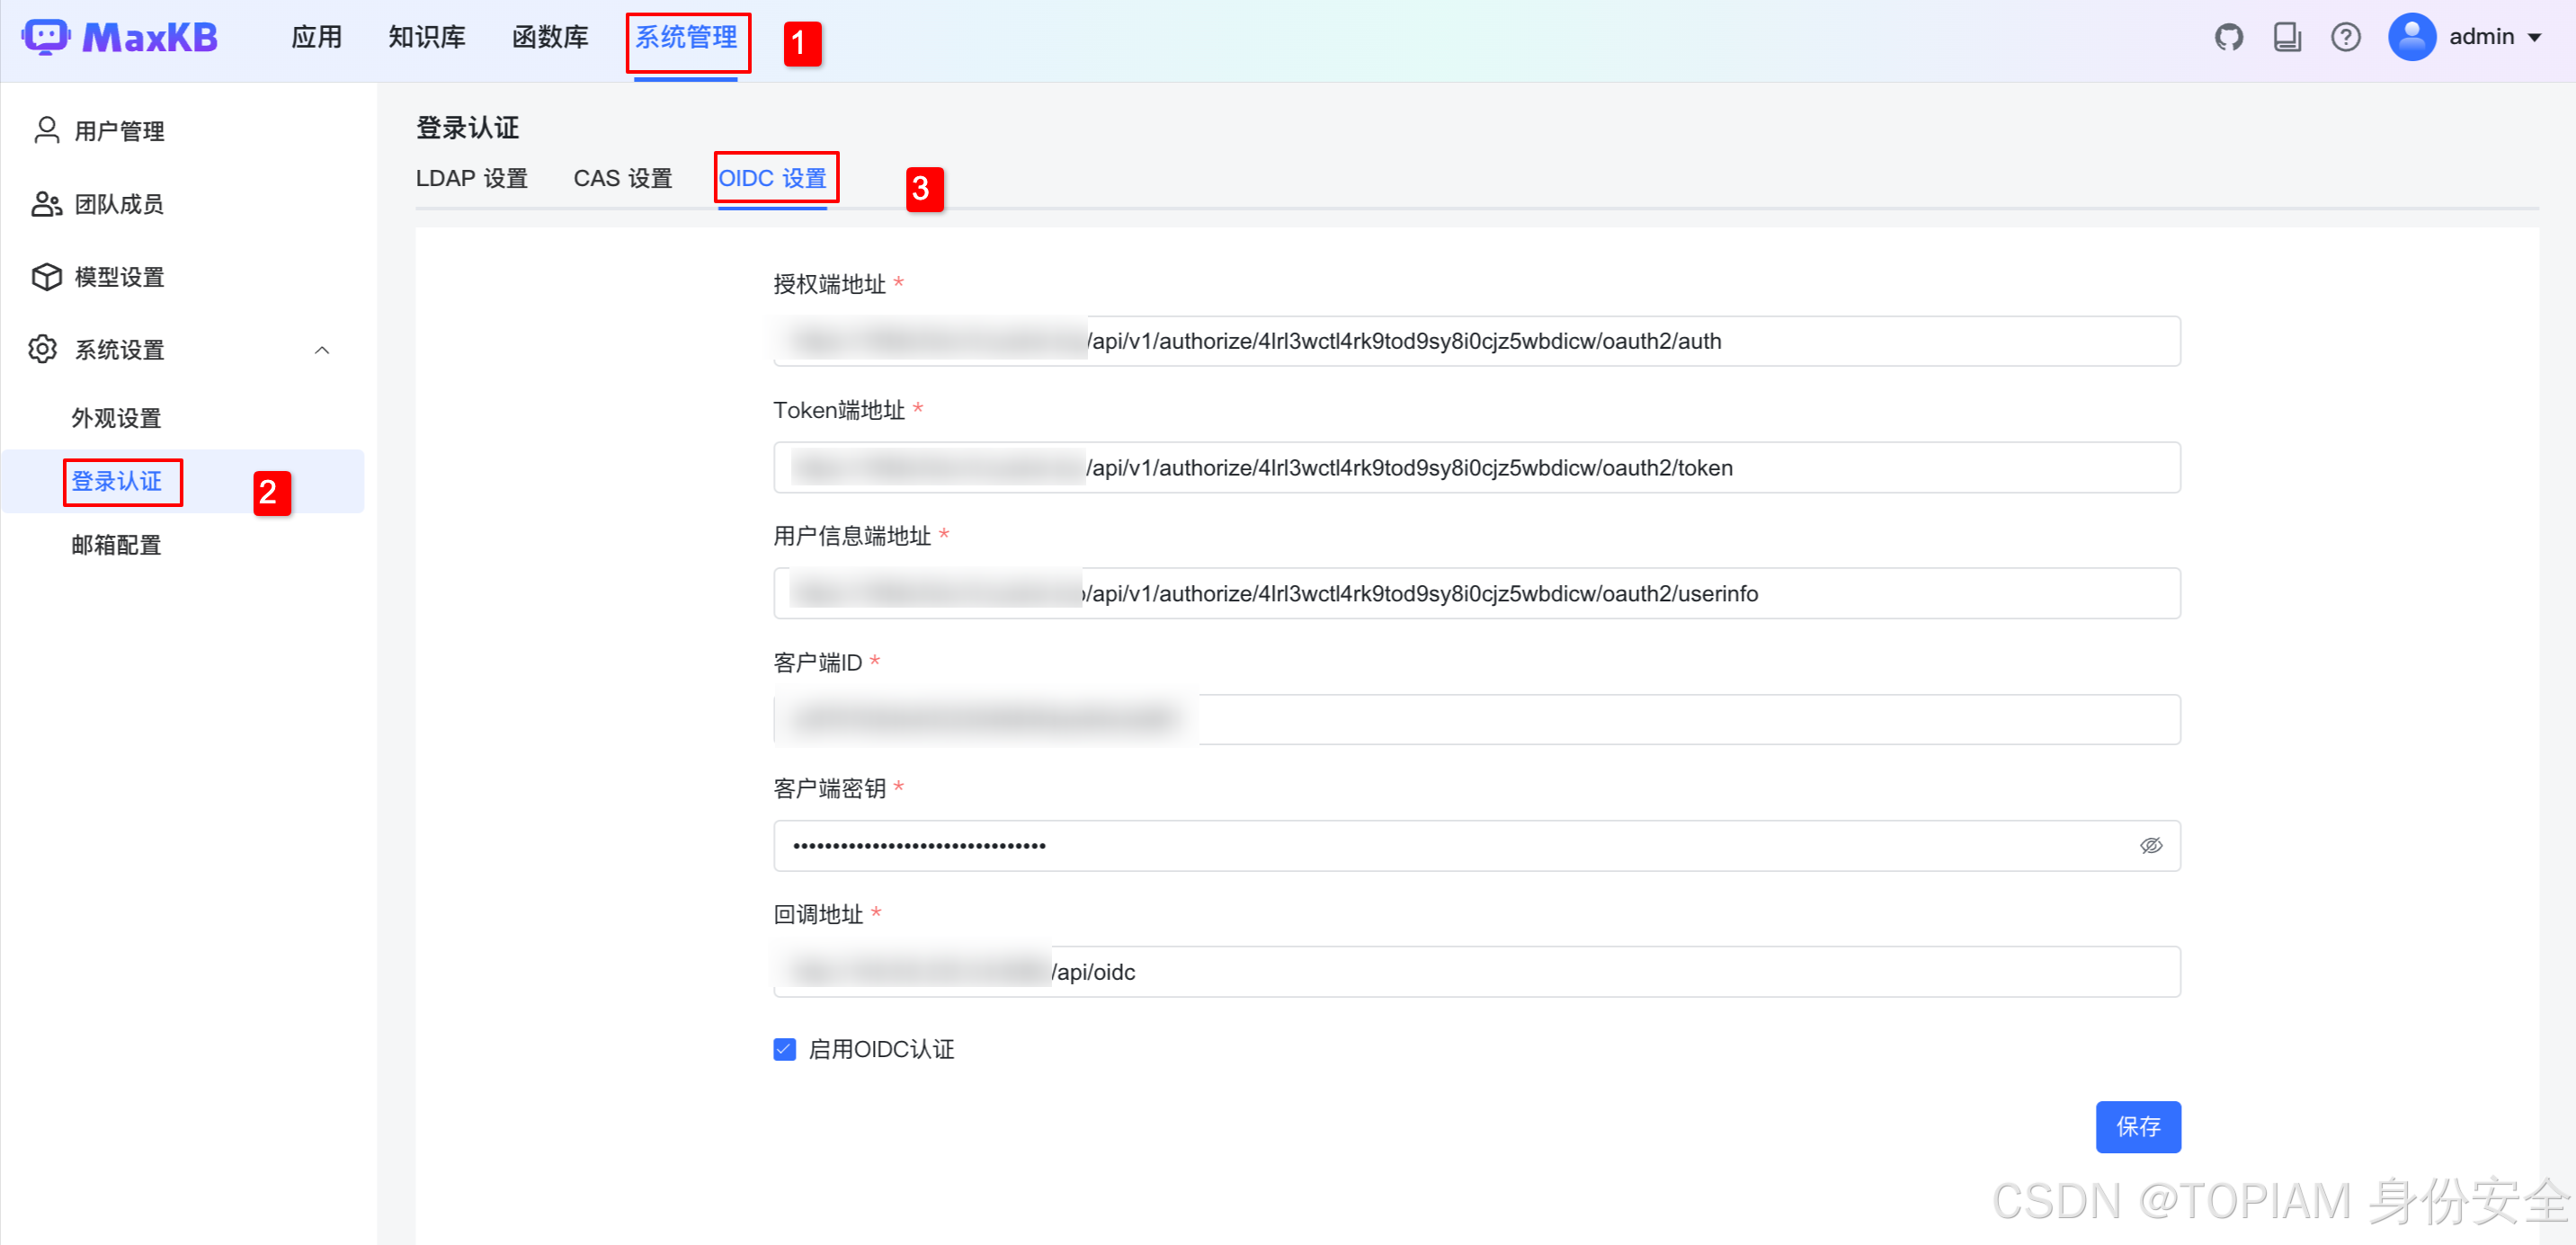The image size is (2576, 1245).
Task: Open the 函数库 menu item
Action: tap(549, 36)
